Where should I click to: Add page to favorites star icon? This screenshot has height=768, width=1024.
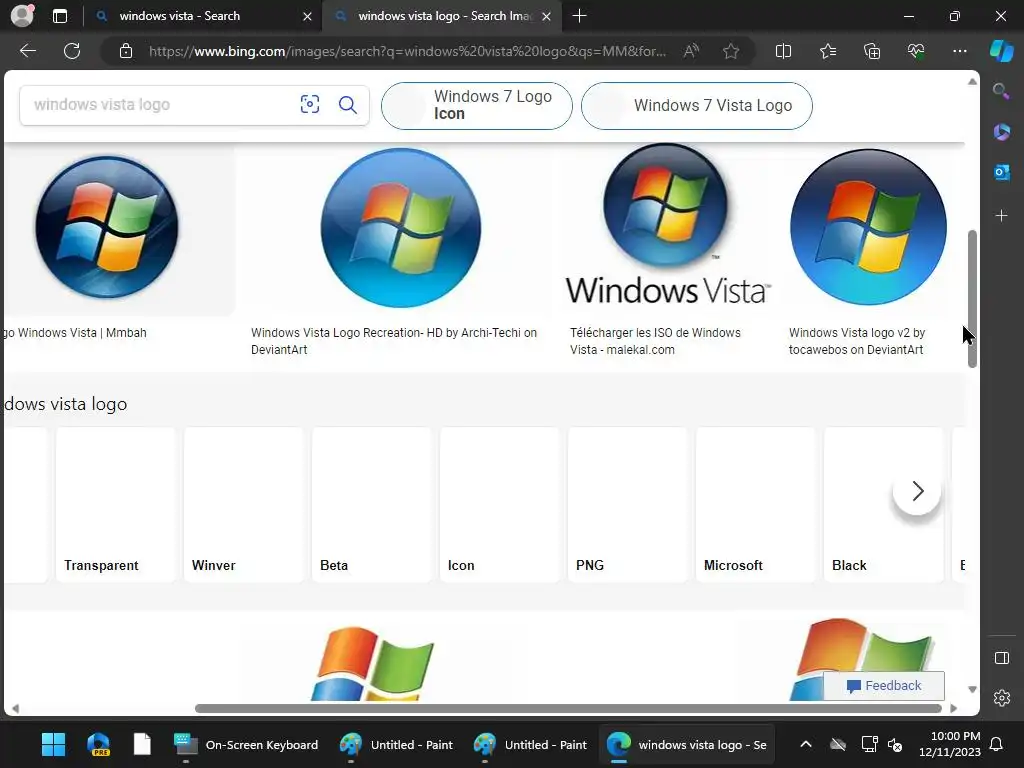[731, 51]
